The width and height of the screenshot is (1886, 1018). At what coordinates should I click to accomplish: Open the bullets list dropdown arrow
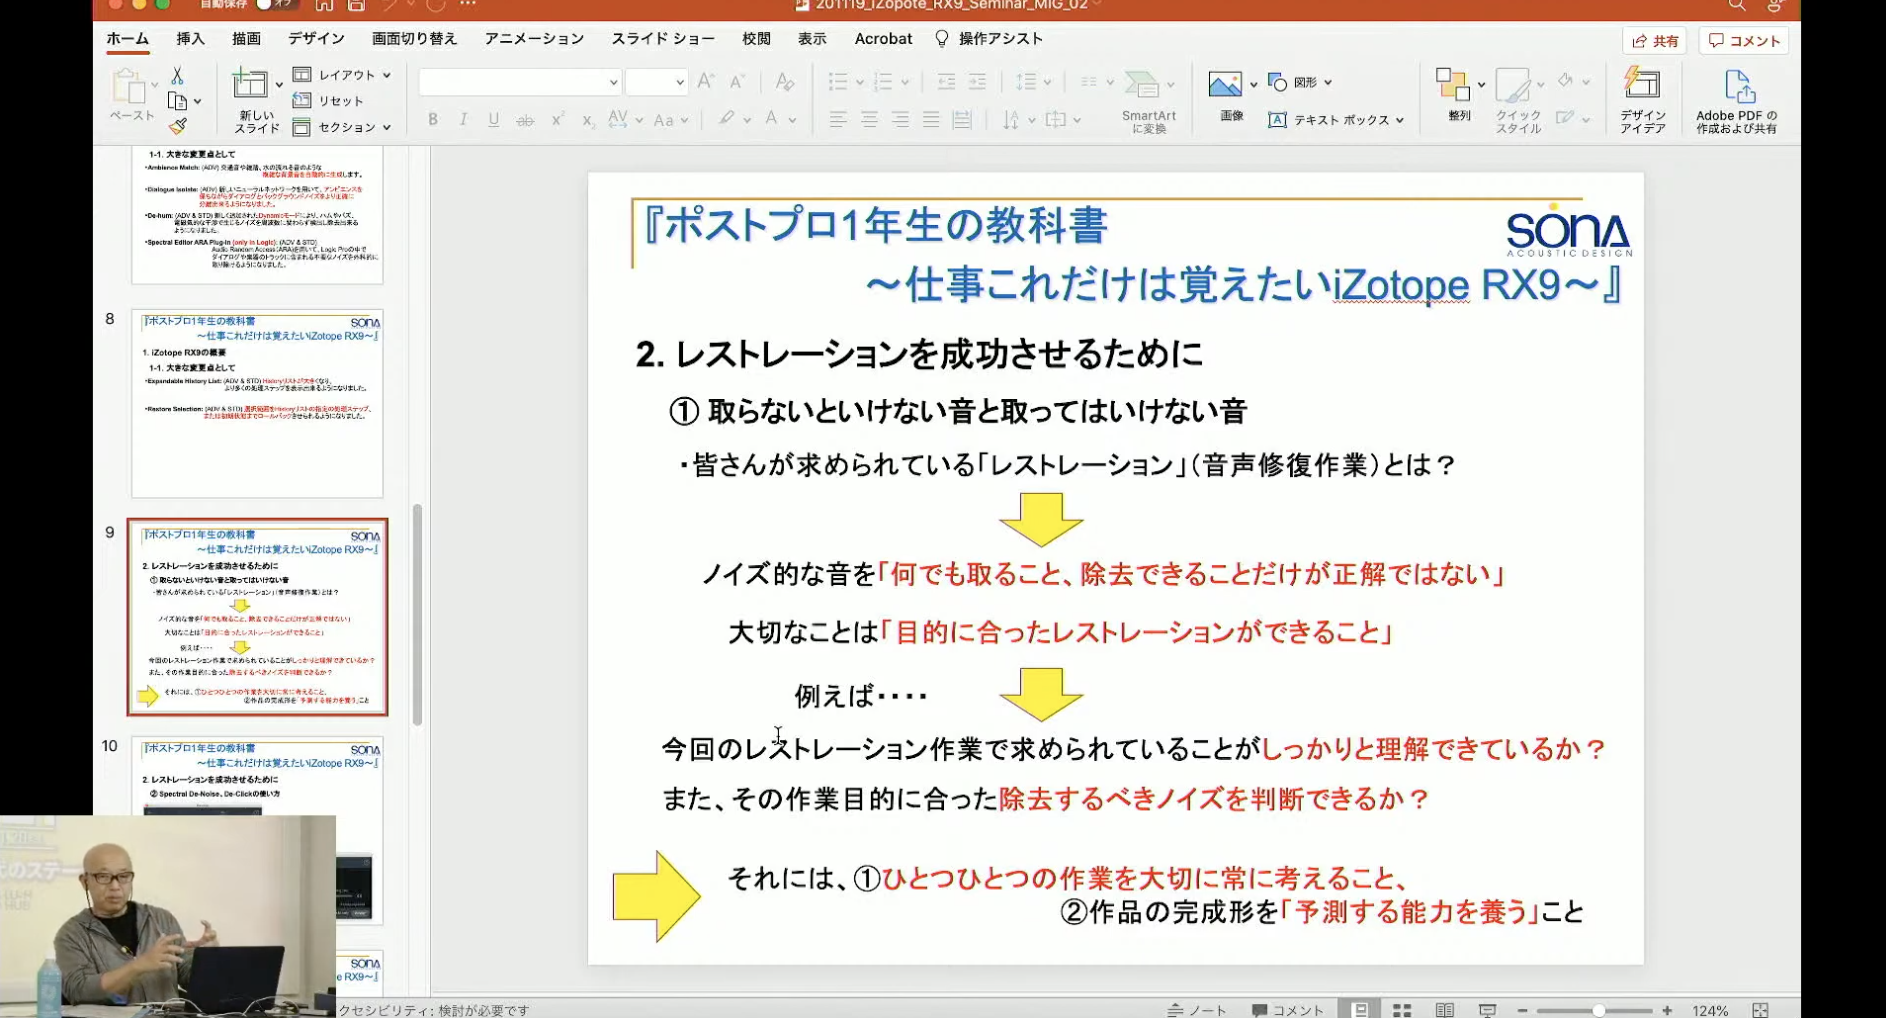(x=860, y=82)
